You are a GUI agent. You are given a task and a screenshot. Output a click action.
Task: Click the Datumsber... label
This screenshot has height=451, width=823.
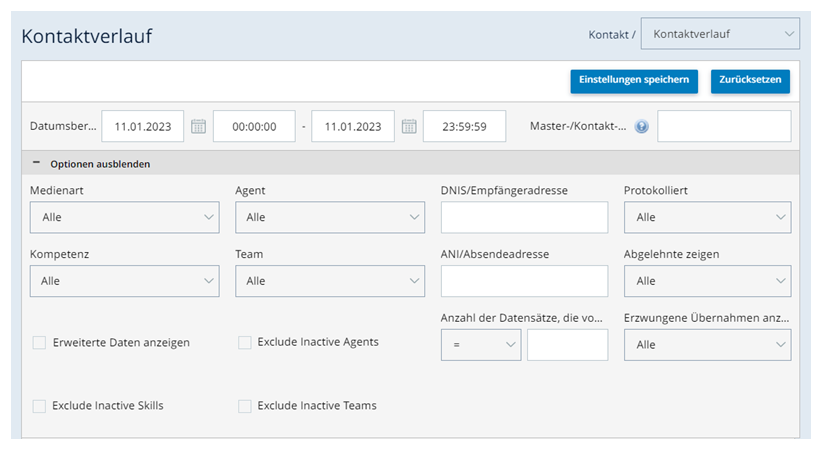pos(63,126)
